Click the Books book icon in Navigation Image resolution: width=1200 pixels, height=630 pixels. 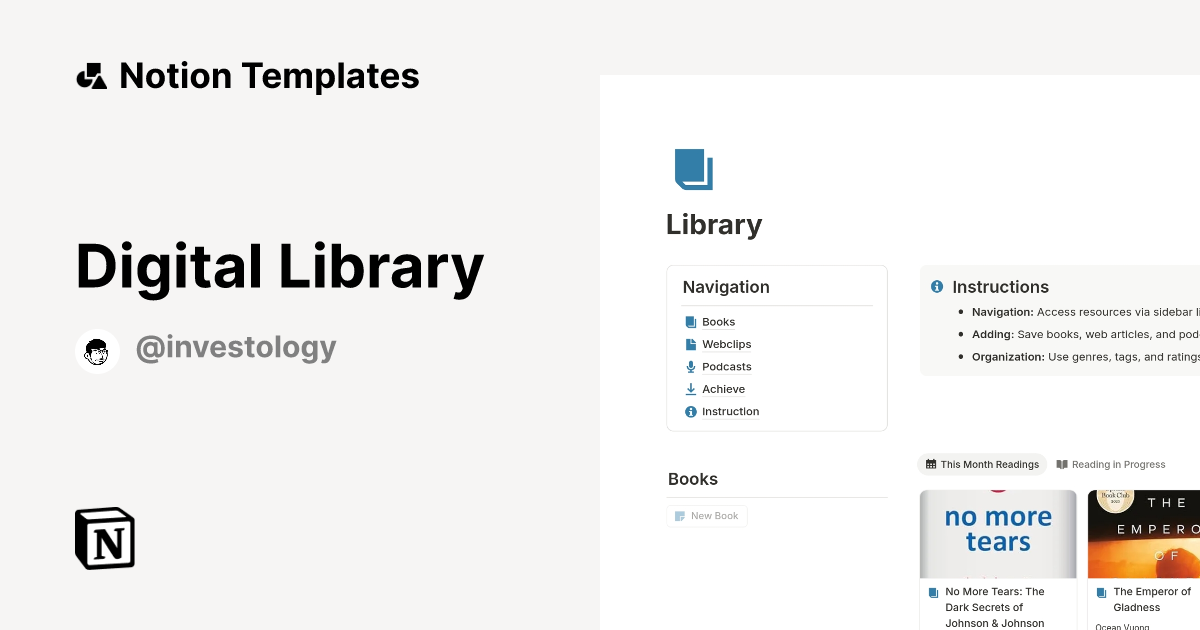point(690,321)
